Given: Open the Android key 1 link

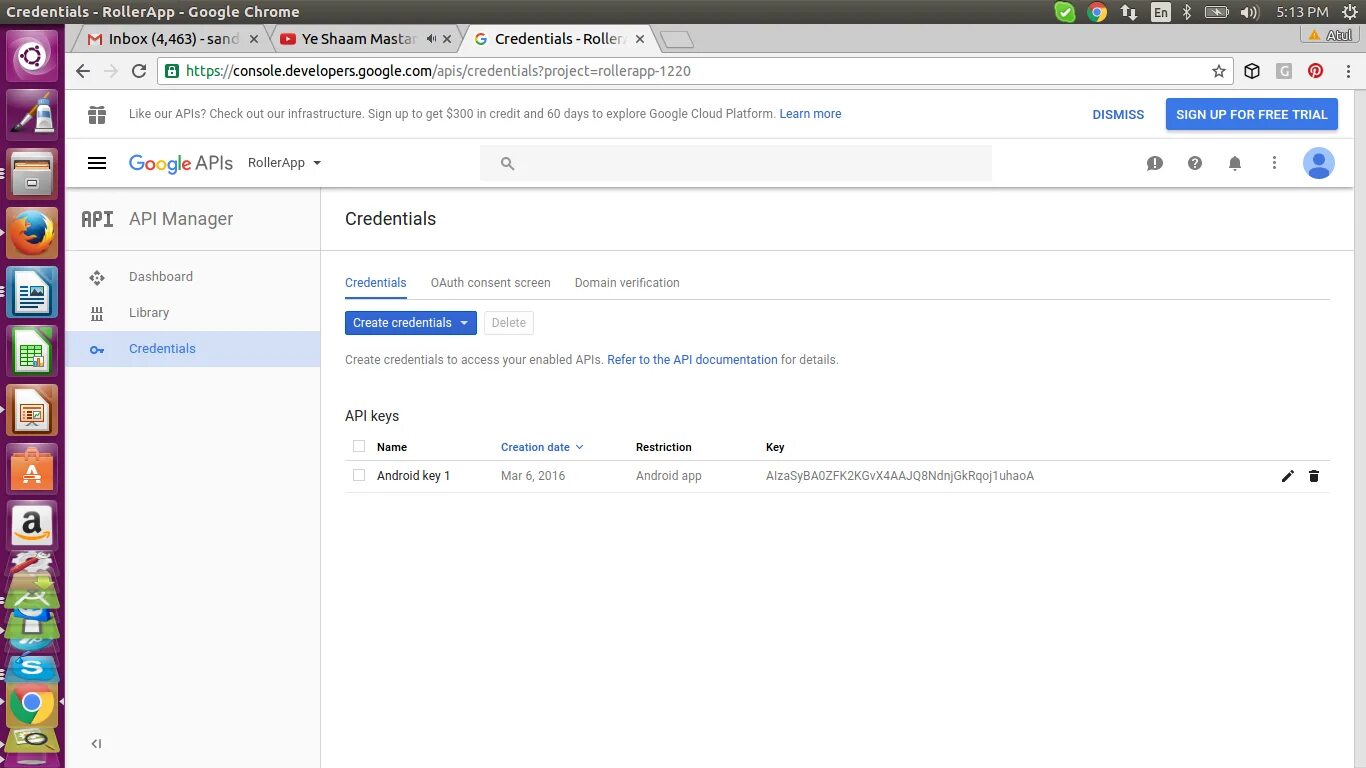Looking at the screenshot, I should (x=413, y=476).
